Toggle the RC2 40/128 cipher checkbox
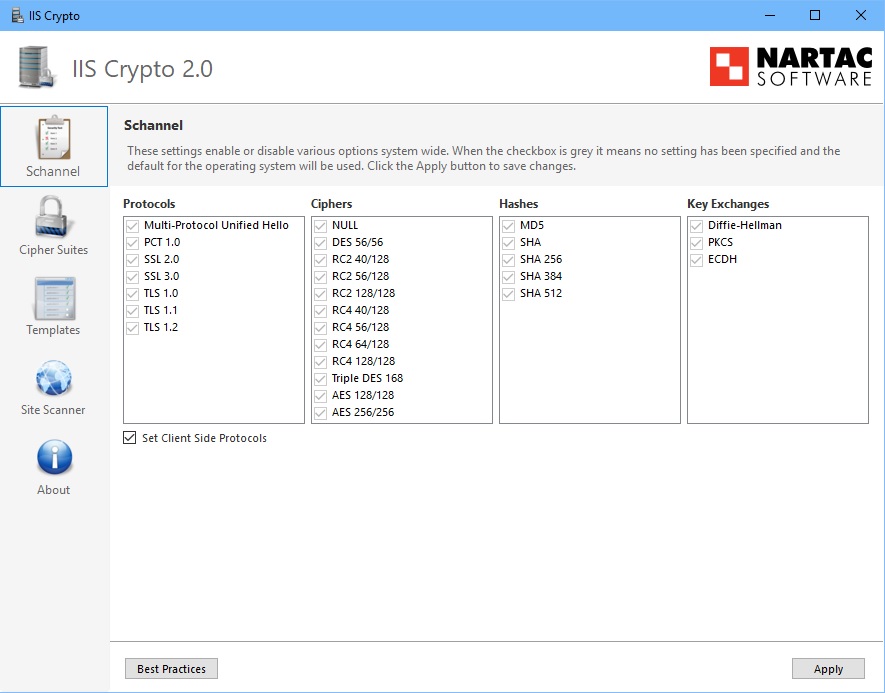The image size is (885, 693). 321,260
